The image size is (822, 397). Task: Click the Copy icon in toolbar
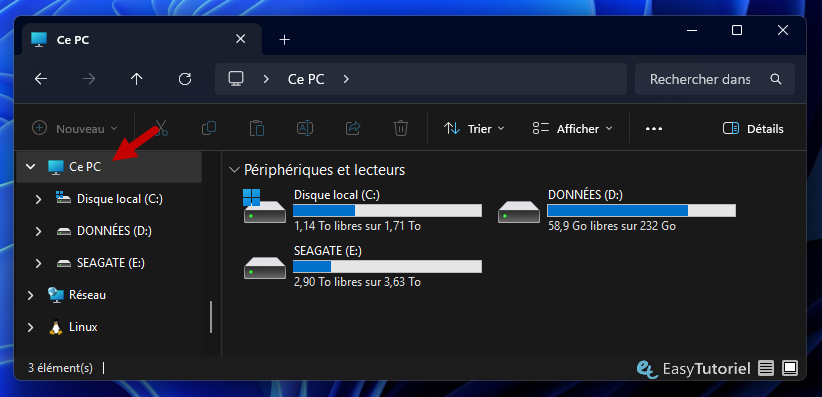coord(209,128)
